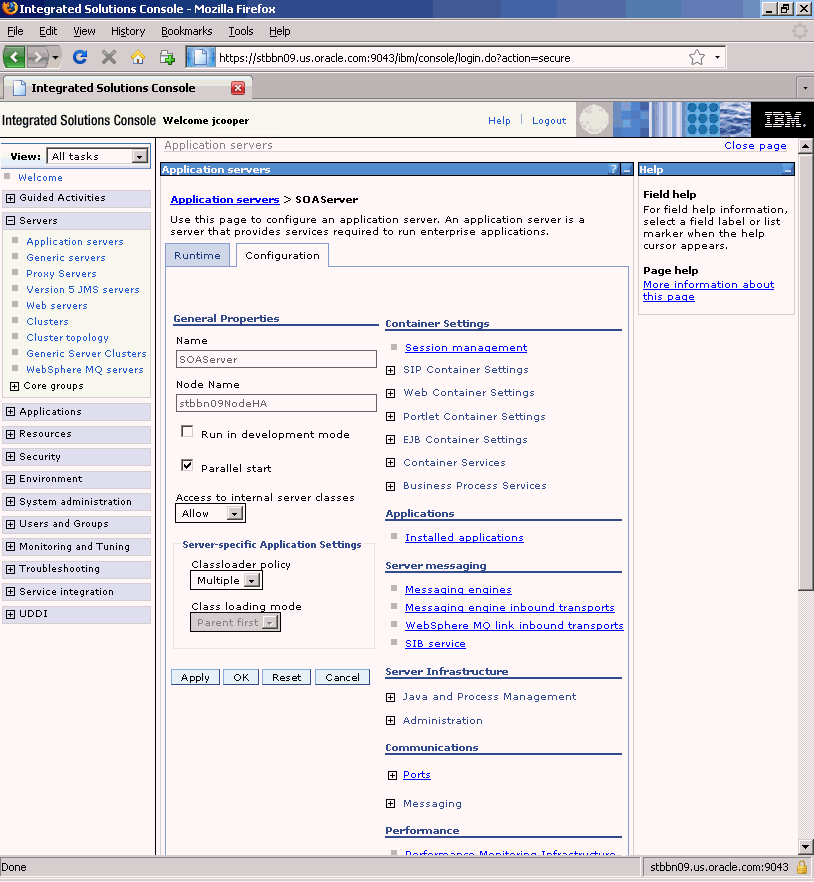The height and width of the screenshot is (882, 814).
Task: Uncheck Parallel start checkbox
Action: tap(187, 465)
